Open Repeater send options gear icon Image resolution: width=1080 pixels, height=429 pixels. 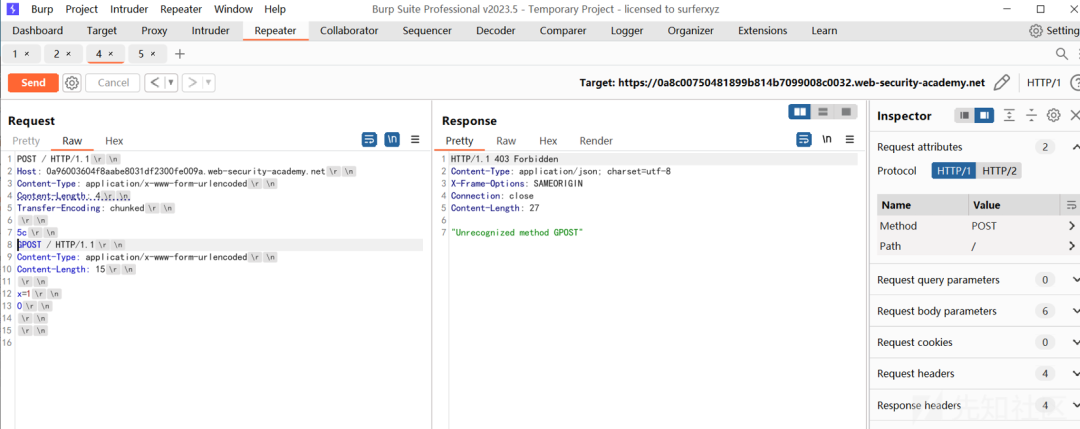pyautogui.click(x=72, y=83)
